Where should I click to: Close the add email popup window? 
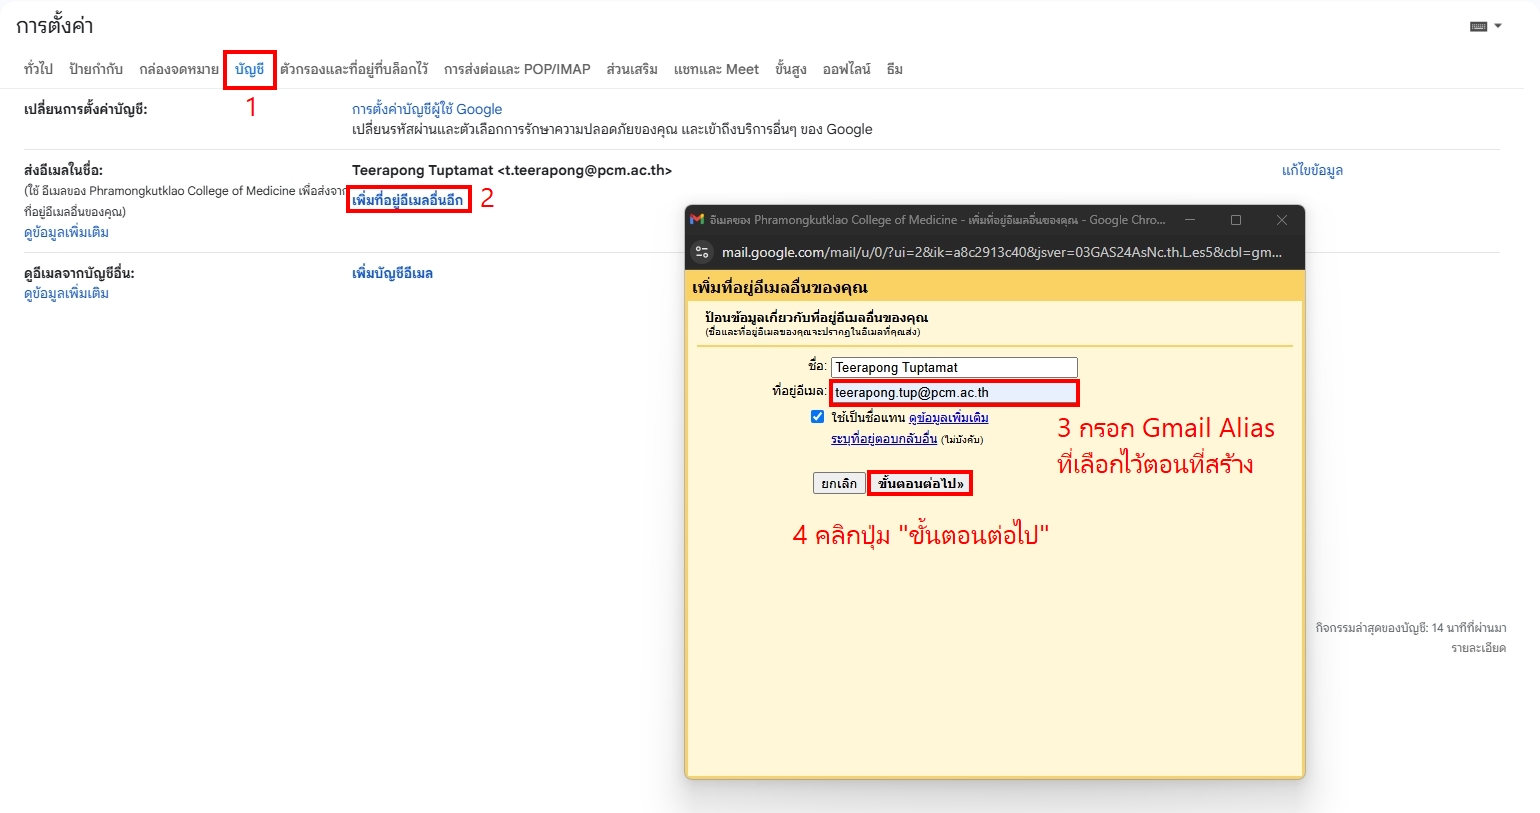(x=1281, y=220)
